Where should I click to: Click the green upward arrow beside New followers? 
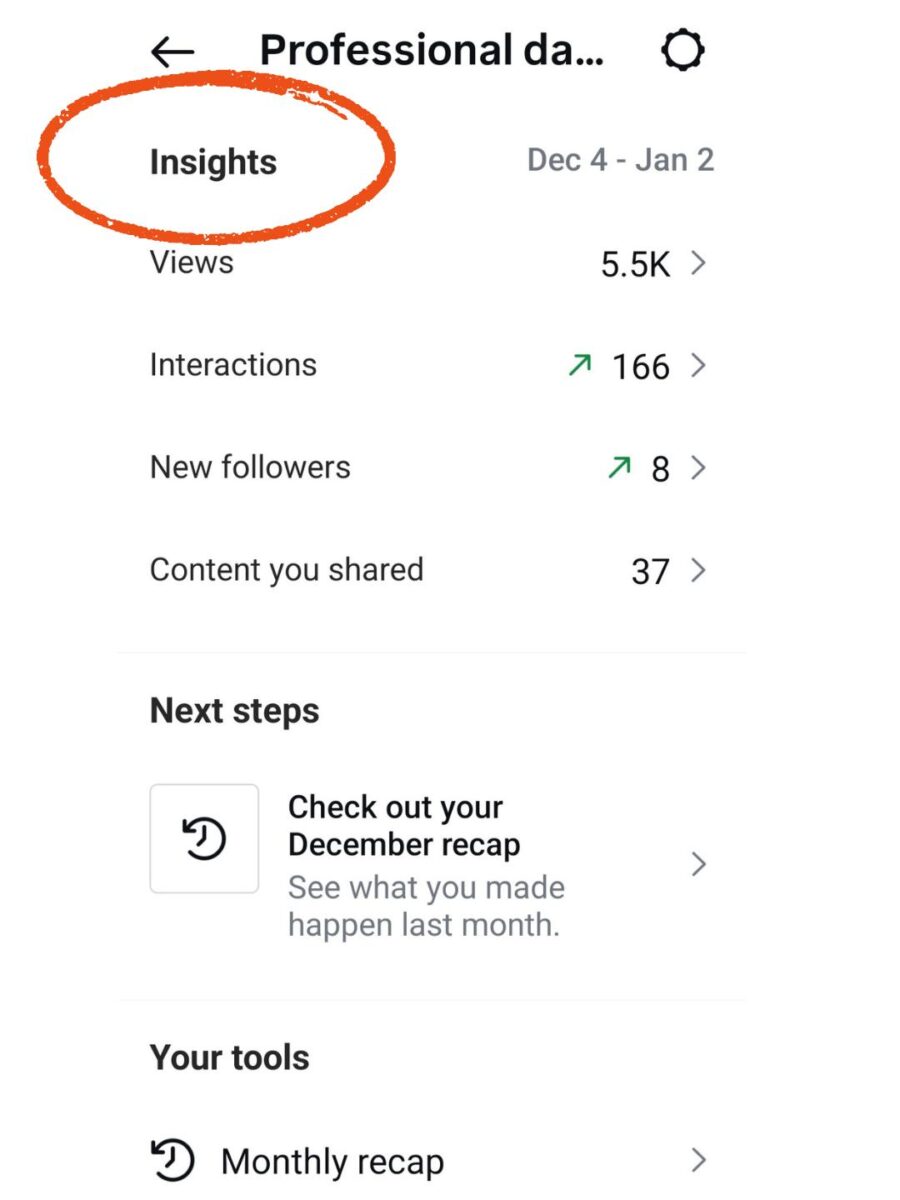[x=619, y=467]
